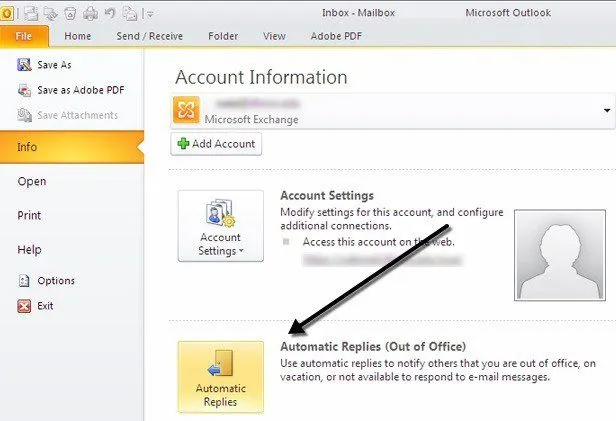The width and height of the screenshot is (616, 421).
Task: Click the folder update icon in quick access toolbar
Action: (51, 14)
